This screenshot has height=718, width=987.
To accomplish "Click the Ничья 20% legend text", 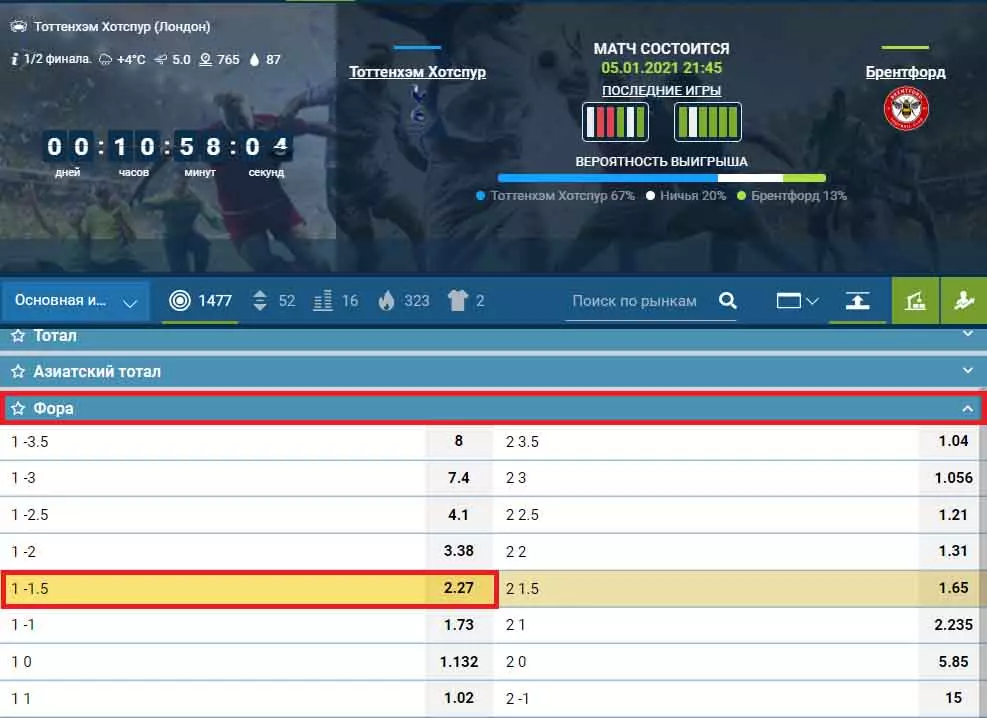I will coord(693,196).
